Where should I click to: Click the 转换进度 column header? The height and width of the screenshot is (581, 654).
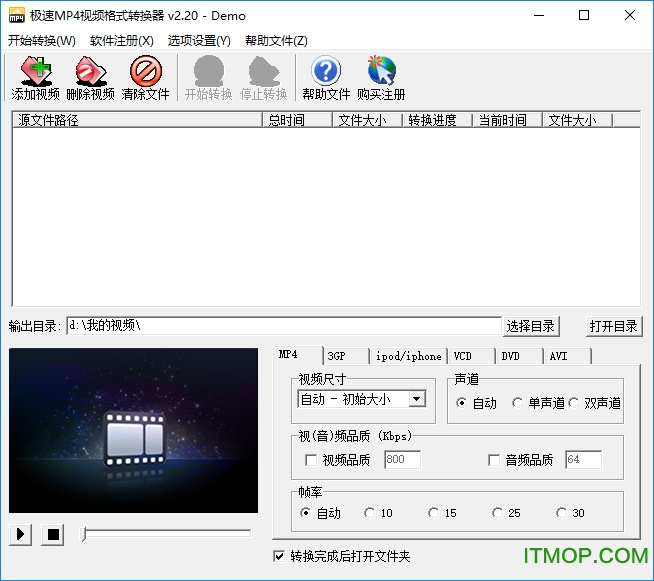coord(437,120)
